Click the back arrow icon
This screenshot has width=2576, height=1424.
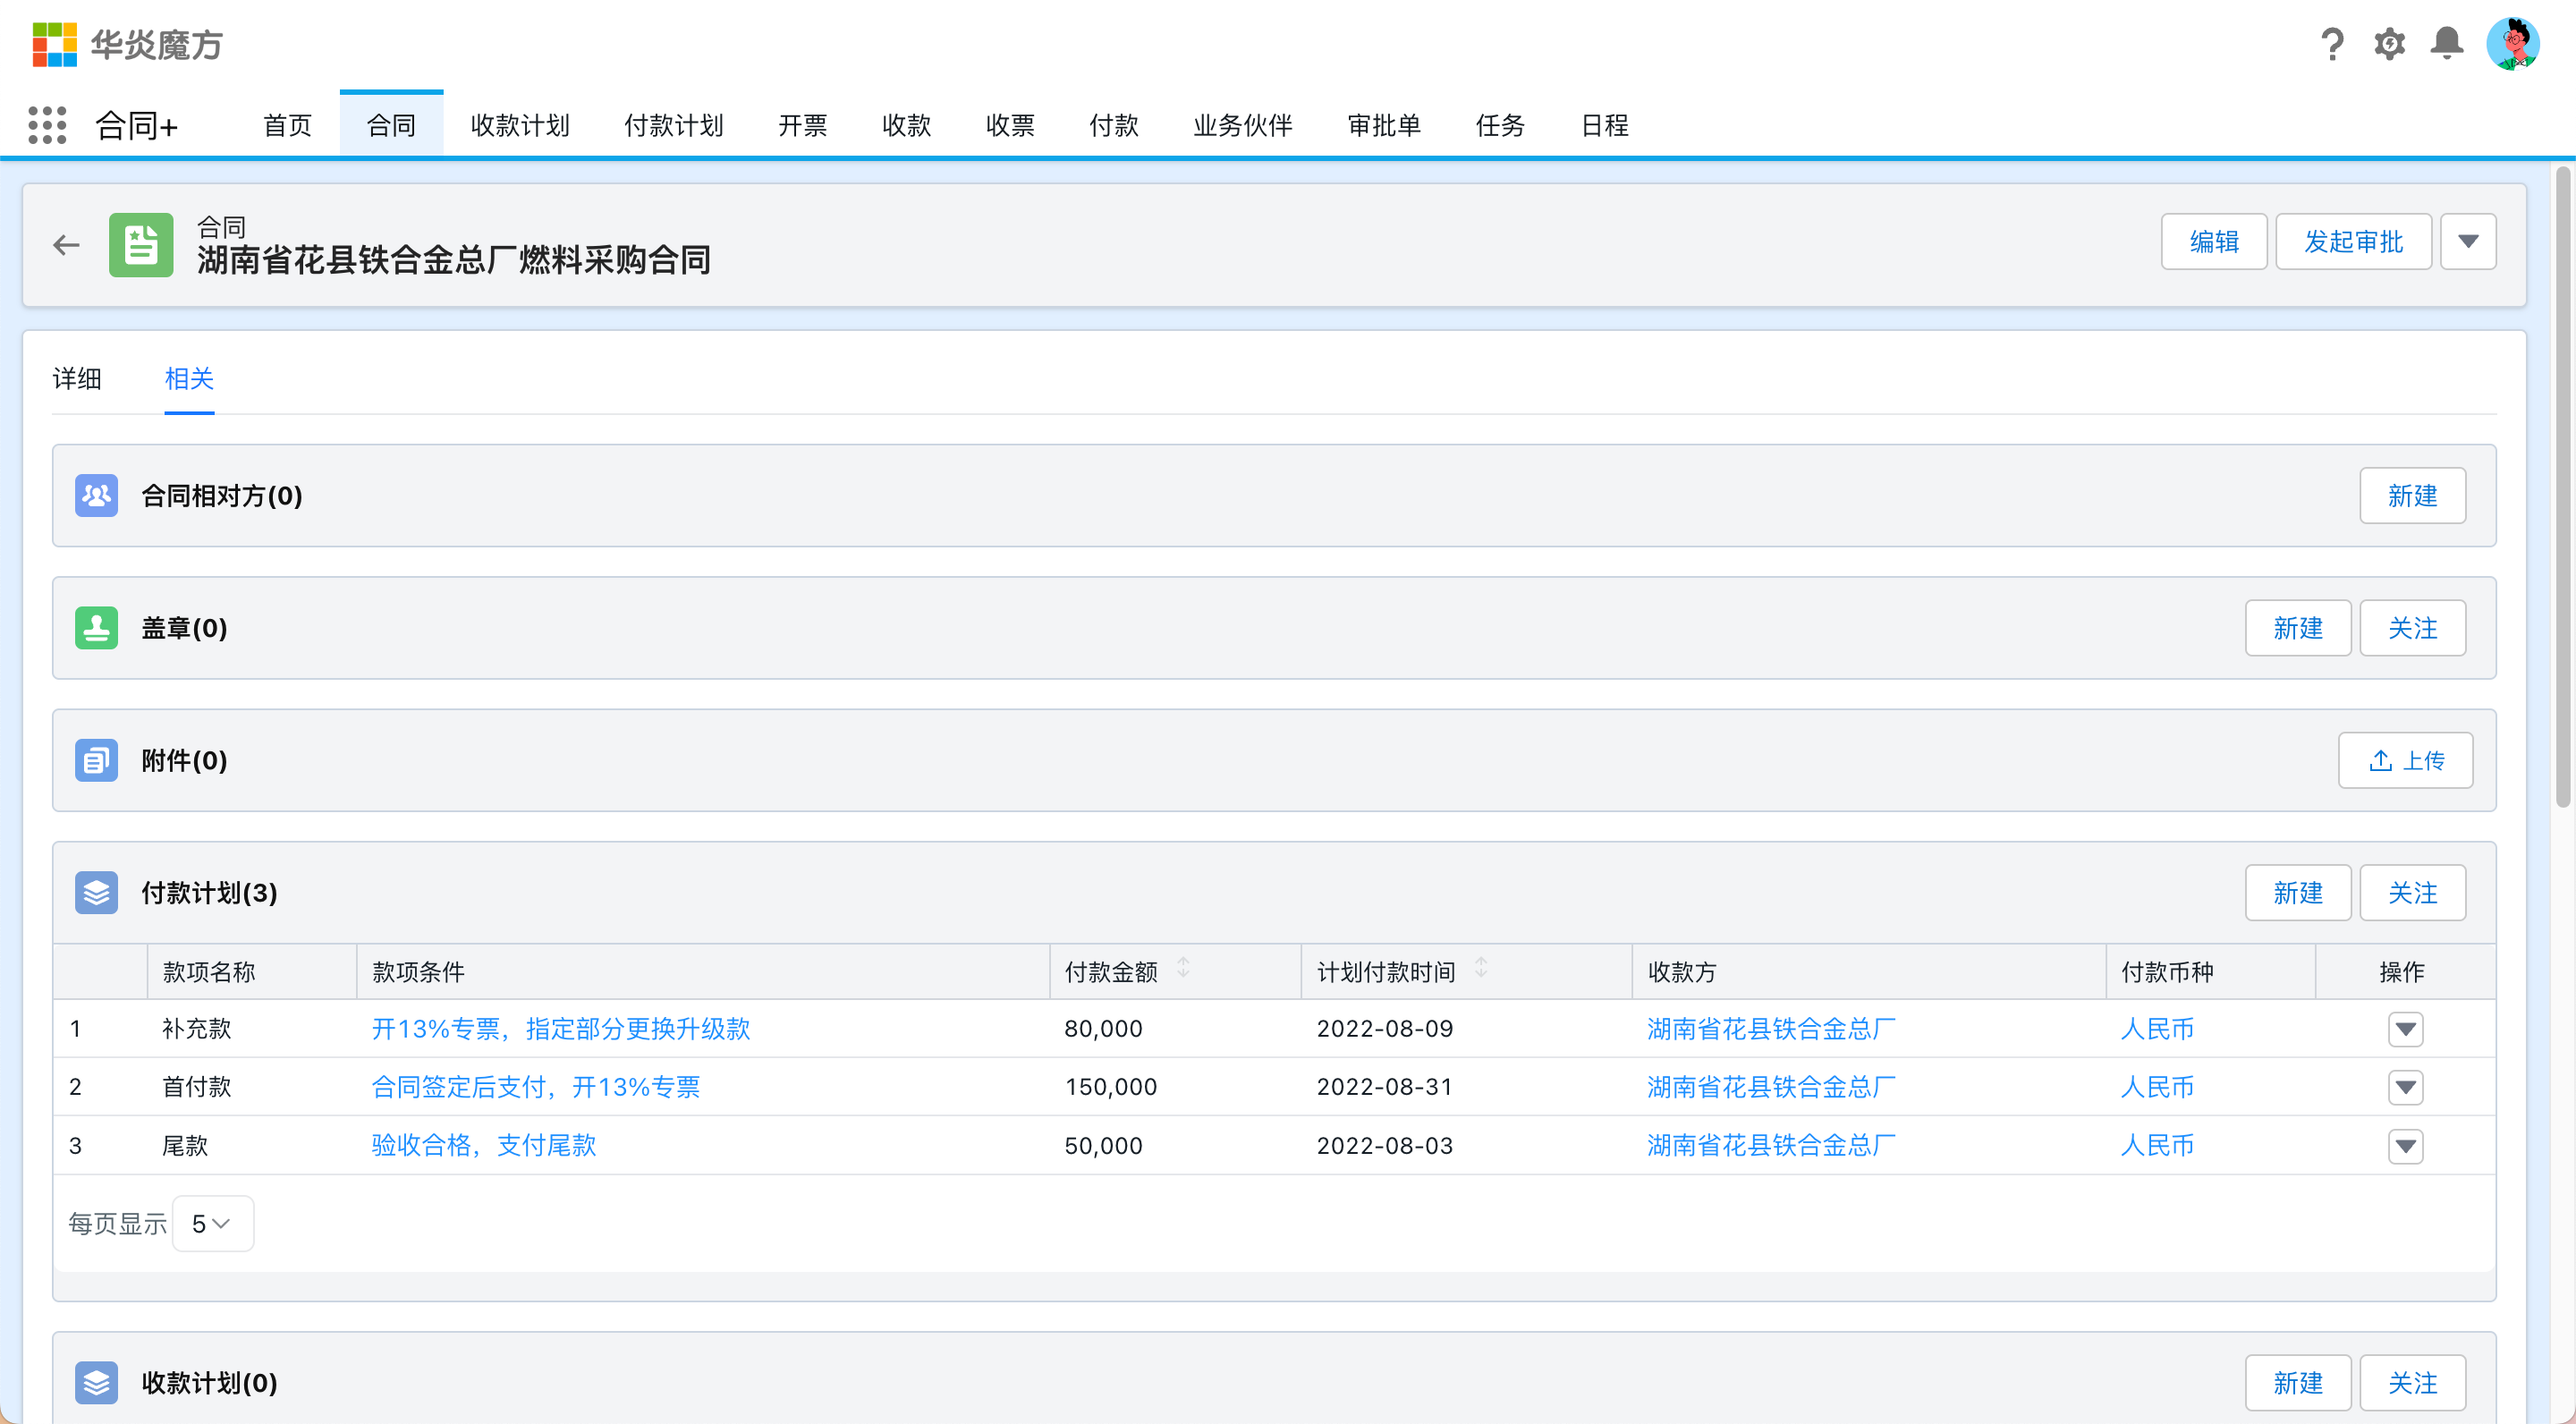coord(66,245)
